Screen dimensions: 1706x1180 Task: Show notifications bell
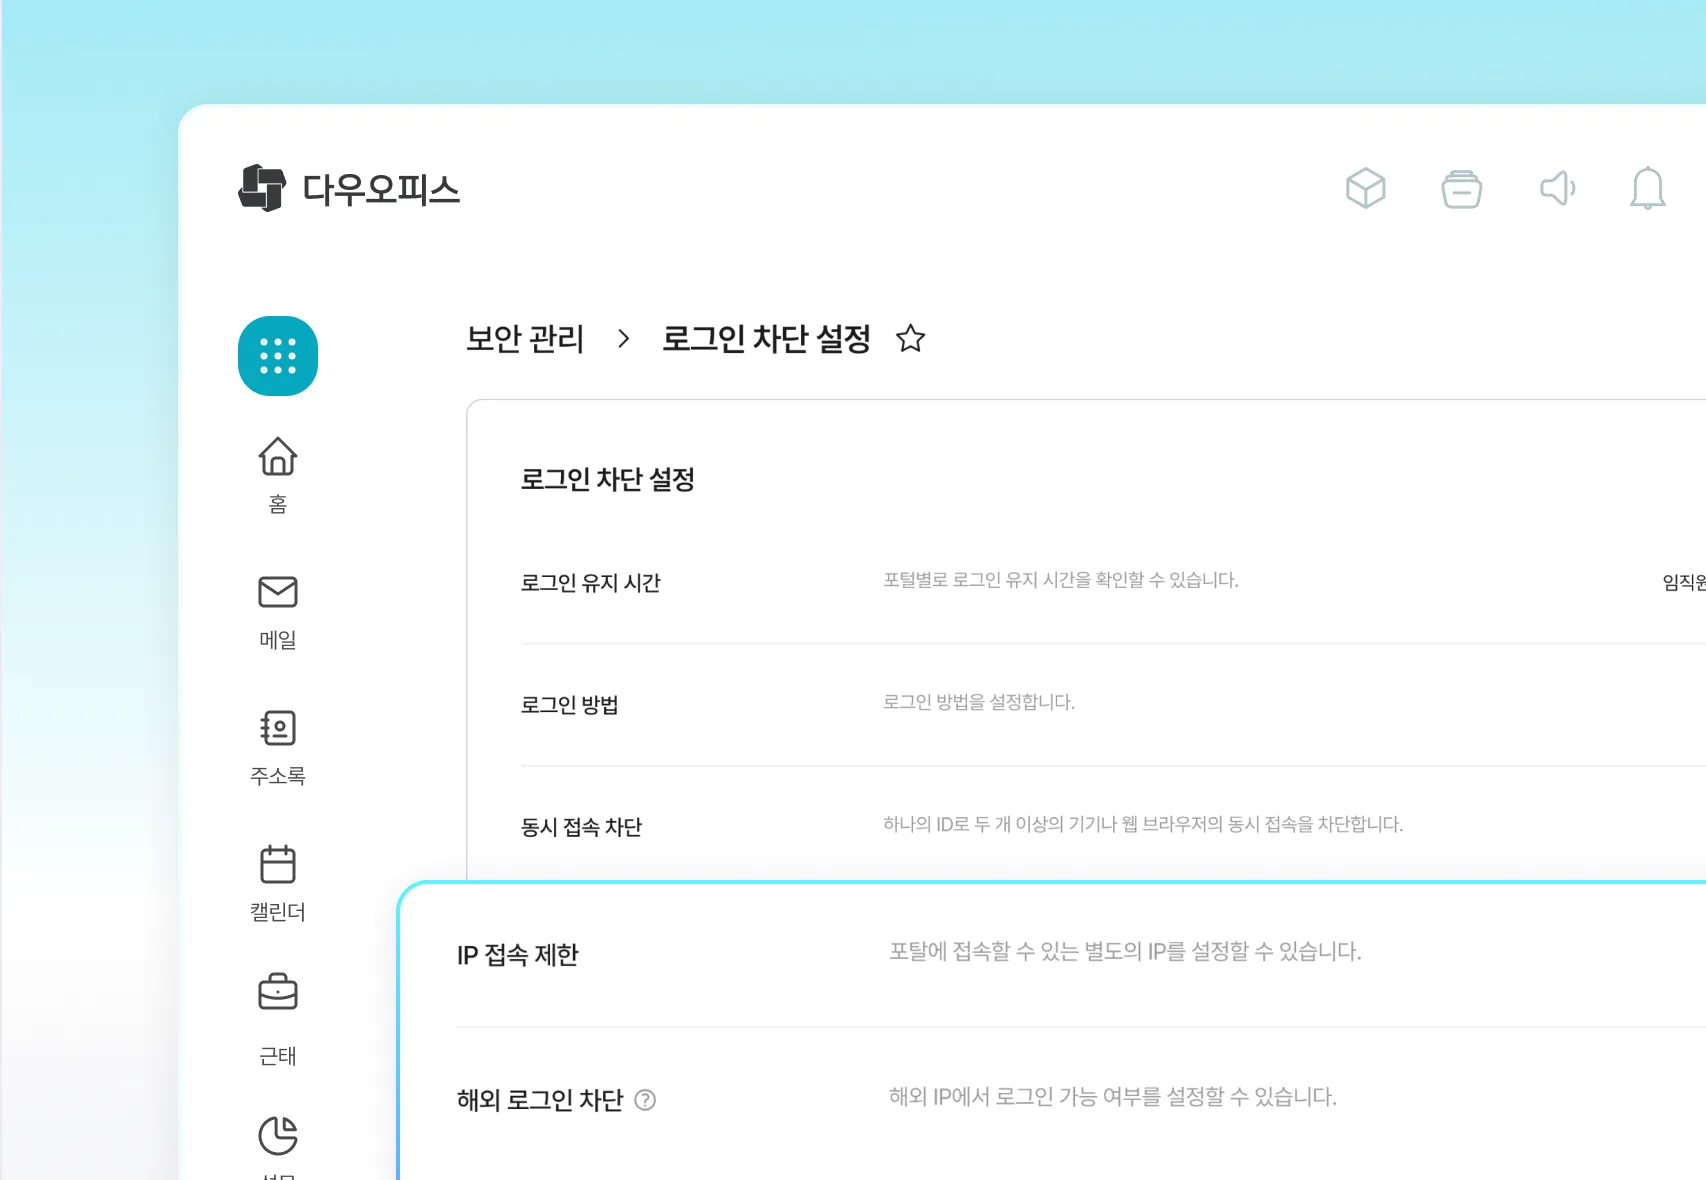(1647, 188)
